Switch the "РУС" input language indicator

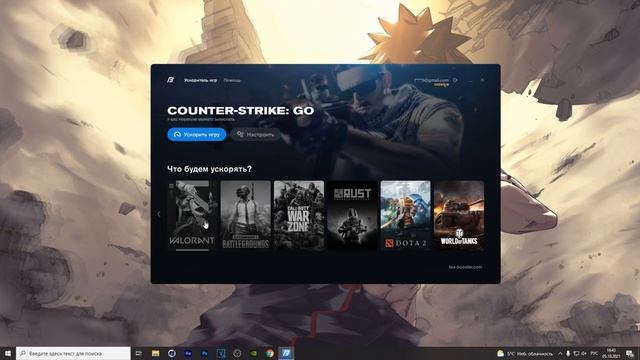coord(594,353)
